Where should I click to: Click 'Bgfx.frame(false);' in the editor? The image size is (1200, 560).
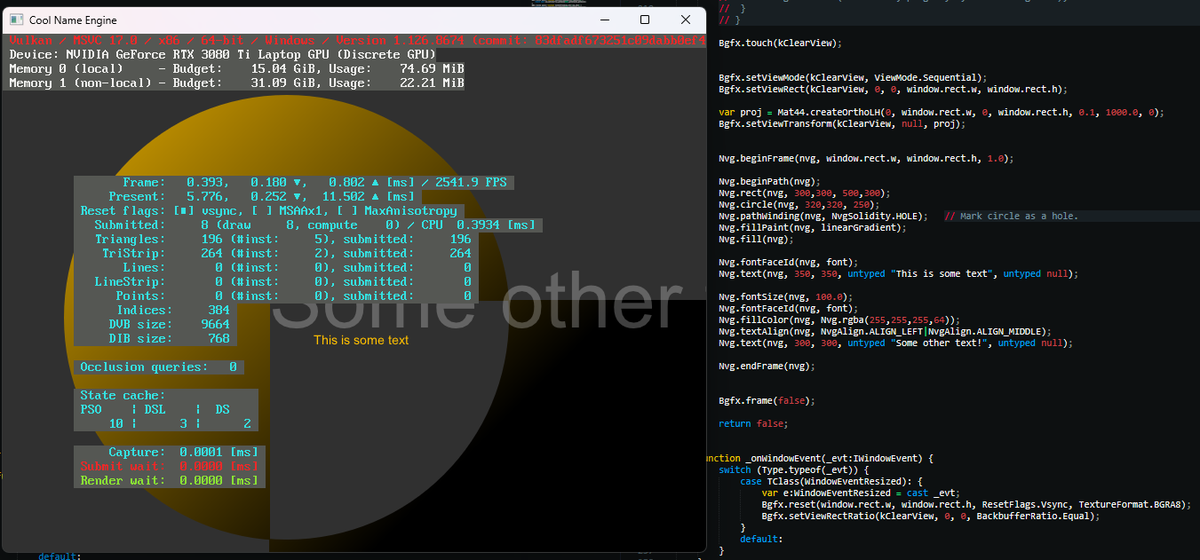[766, 400]
